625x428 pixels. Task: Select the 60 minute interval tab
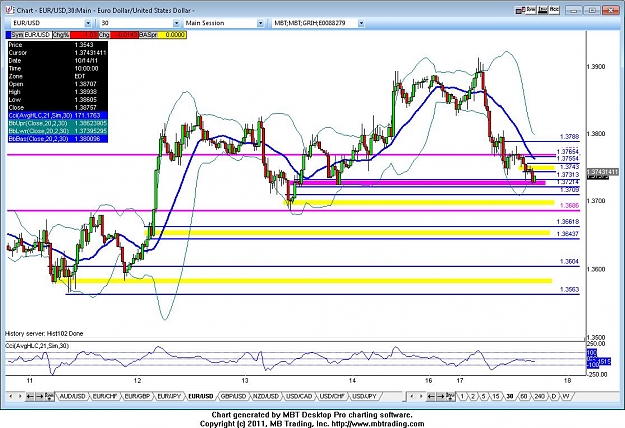(524, 397)
